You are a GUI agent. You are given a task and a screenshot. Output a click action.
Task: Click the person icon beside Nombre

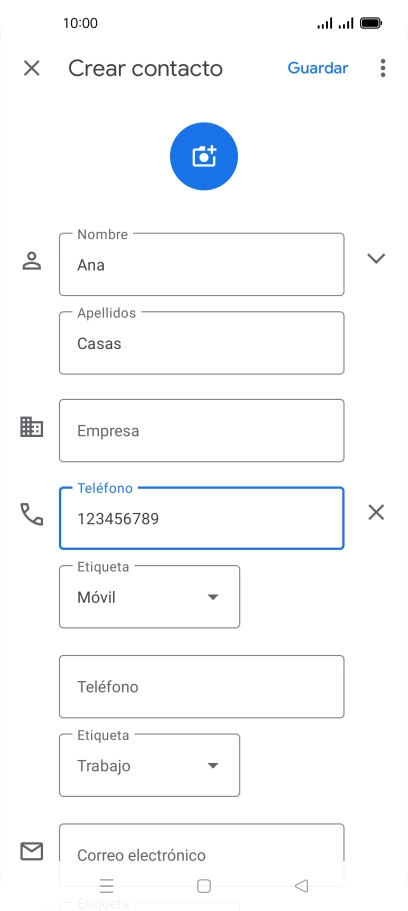31,261
